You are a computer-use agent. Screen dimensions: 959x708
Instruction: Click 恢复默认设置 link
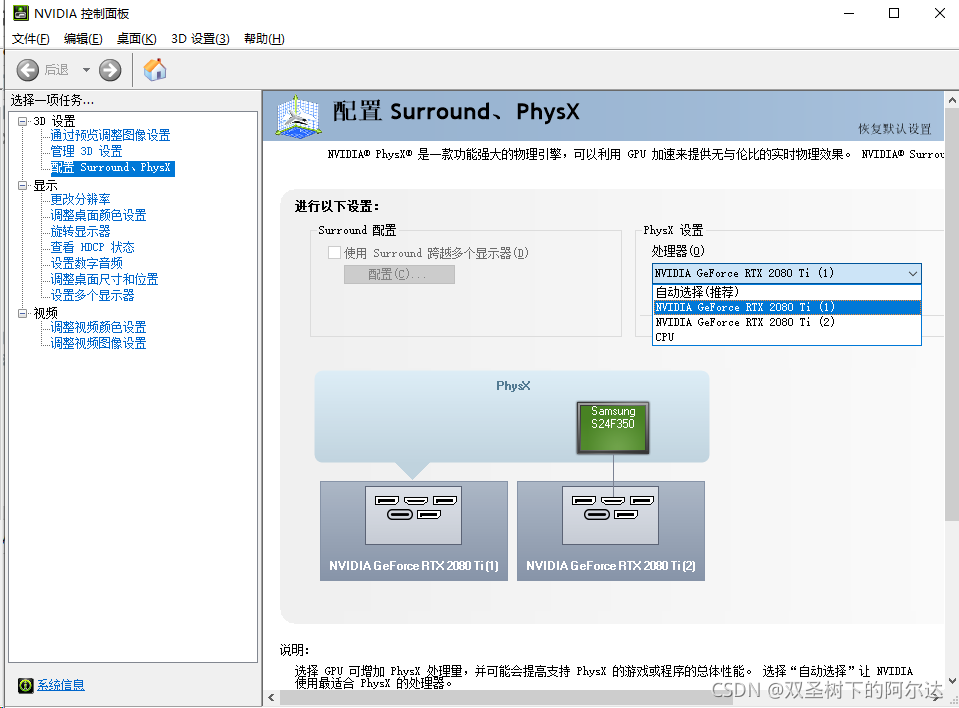point(895,128)
